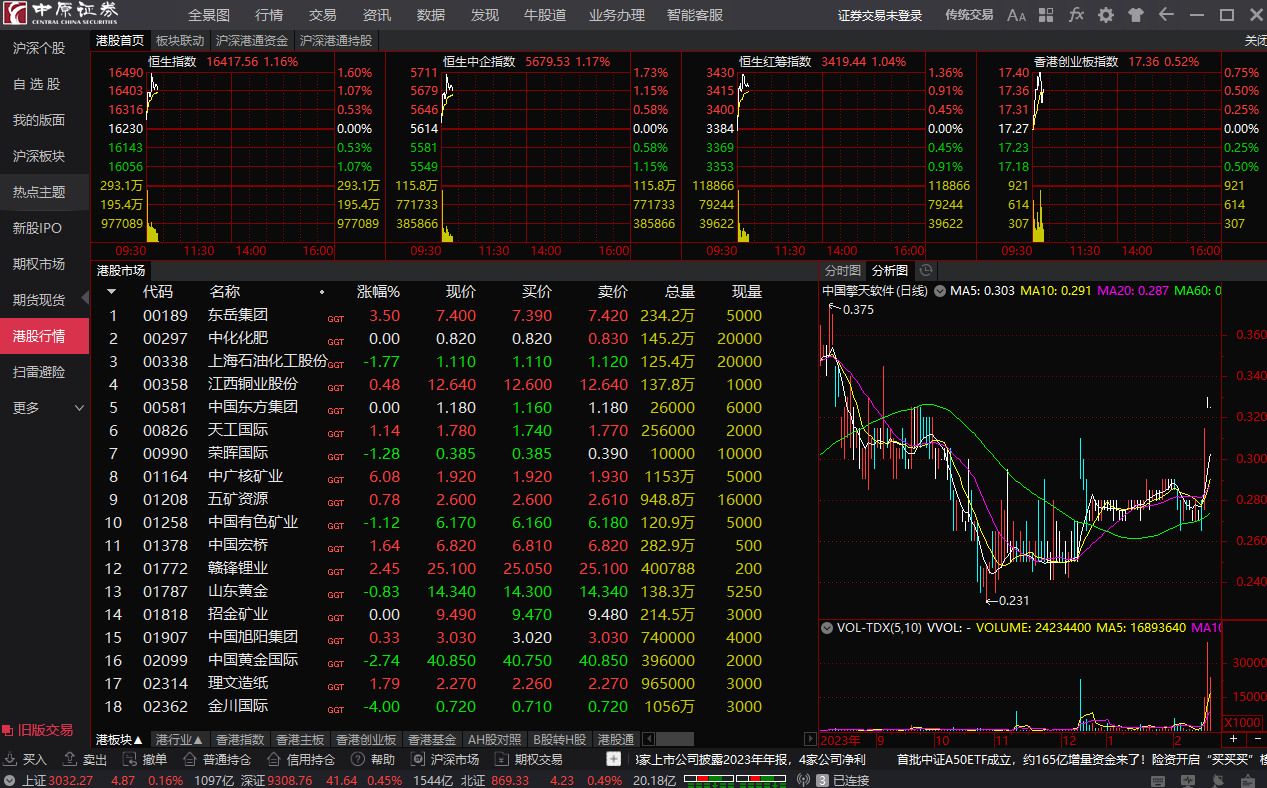Click the 卖出 sell icon button

click(86, 760)
